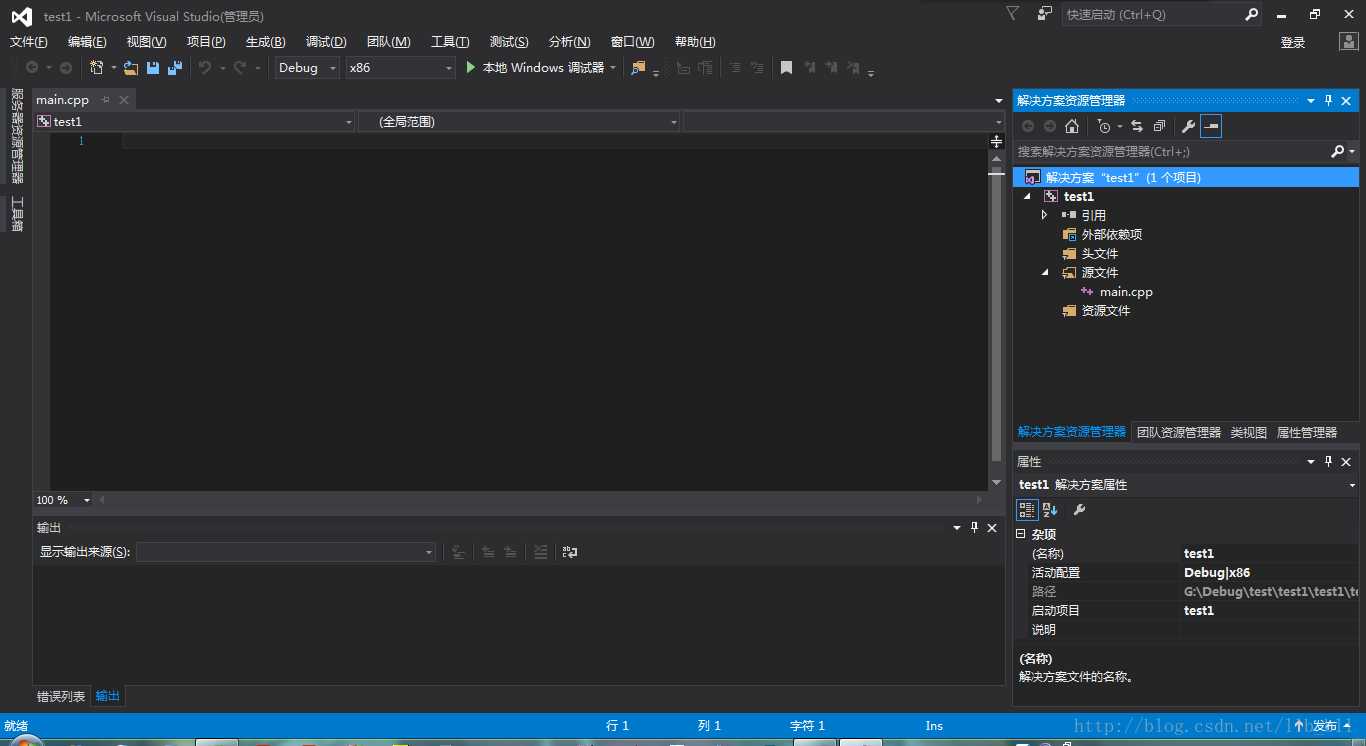
Task: Click the Uncomment Selection icon
Action: click(x=757, y=68)
